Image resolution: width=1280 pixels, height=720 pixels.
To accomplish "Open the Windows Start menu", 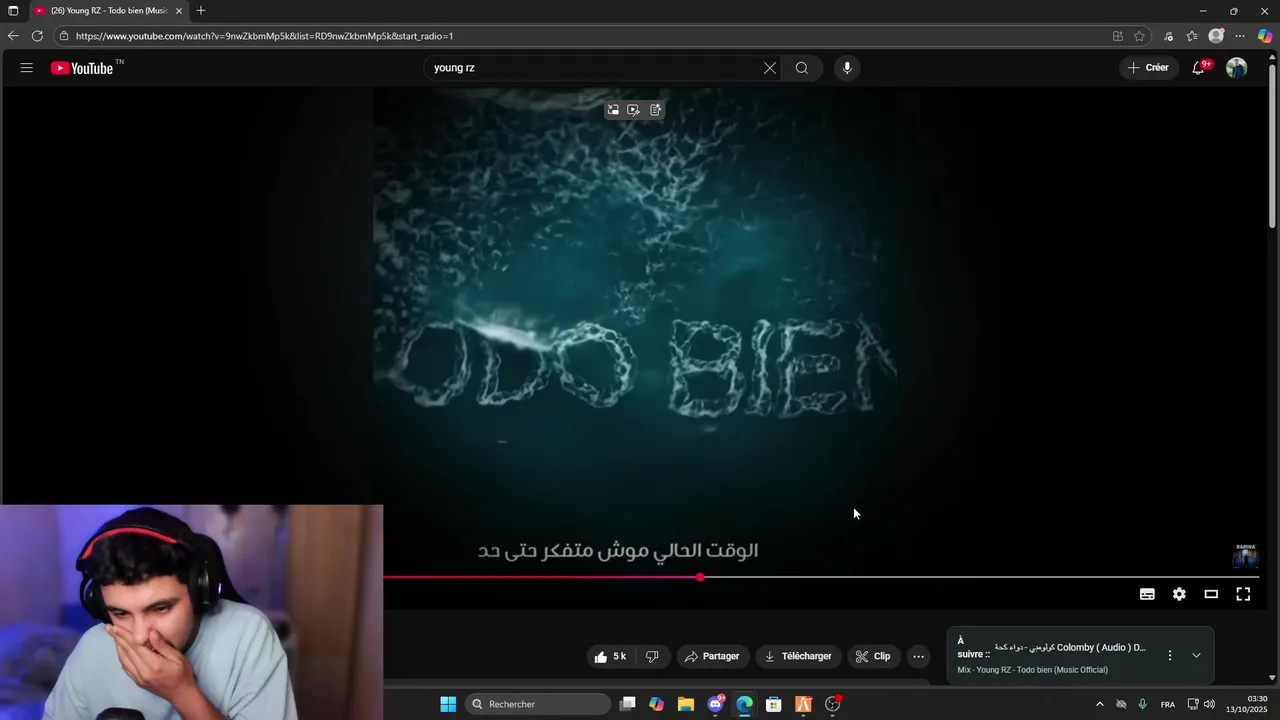I will click(x=448, y=704).
